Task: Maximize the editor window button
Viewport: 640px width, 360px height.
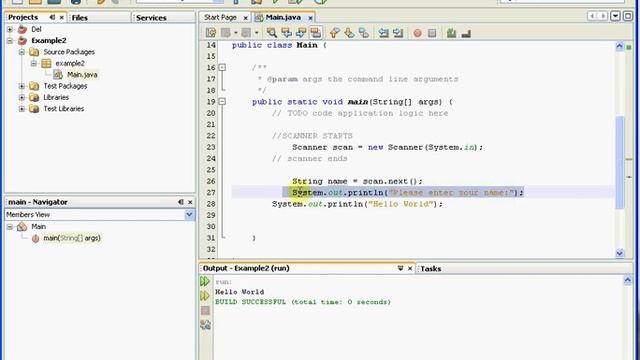Action: tap(628, 16)
